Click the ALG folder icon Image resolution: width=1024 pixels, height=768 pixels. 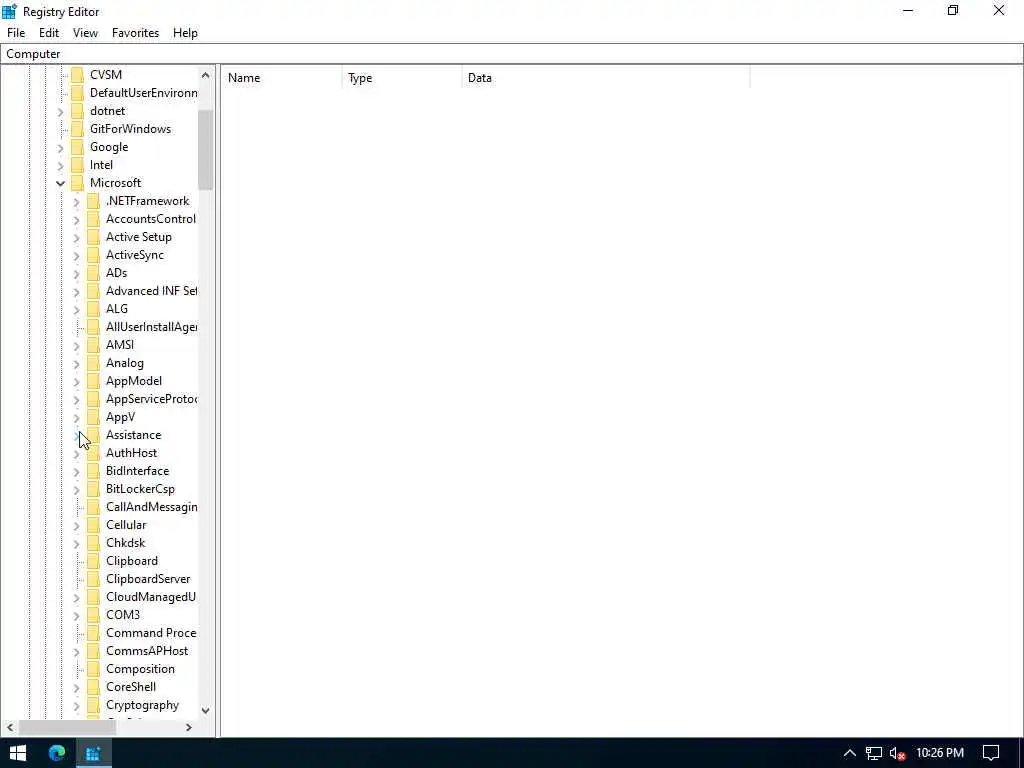[x=94, y=309]
